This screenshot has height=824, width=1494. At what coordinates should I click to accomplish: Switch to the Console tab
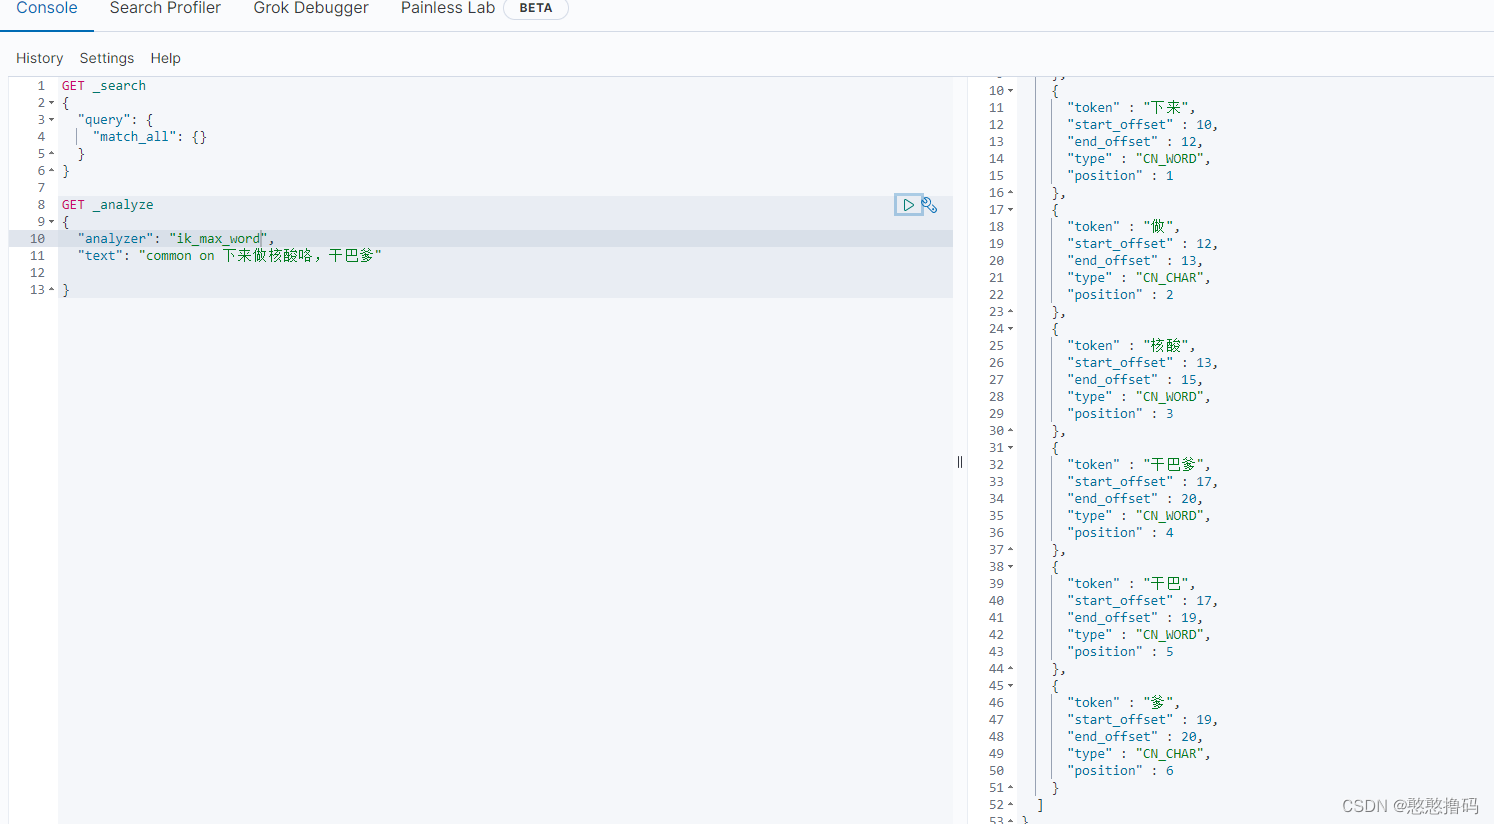(47, 8)
